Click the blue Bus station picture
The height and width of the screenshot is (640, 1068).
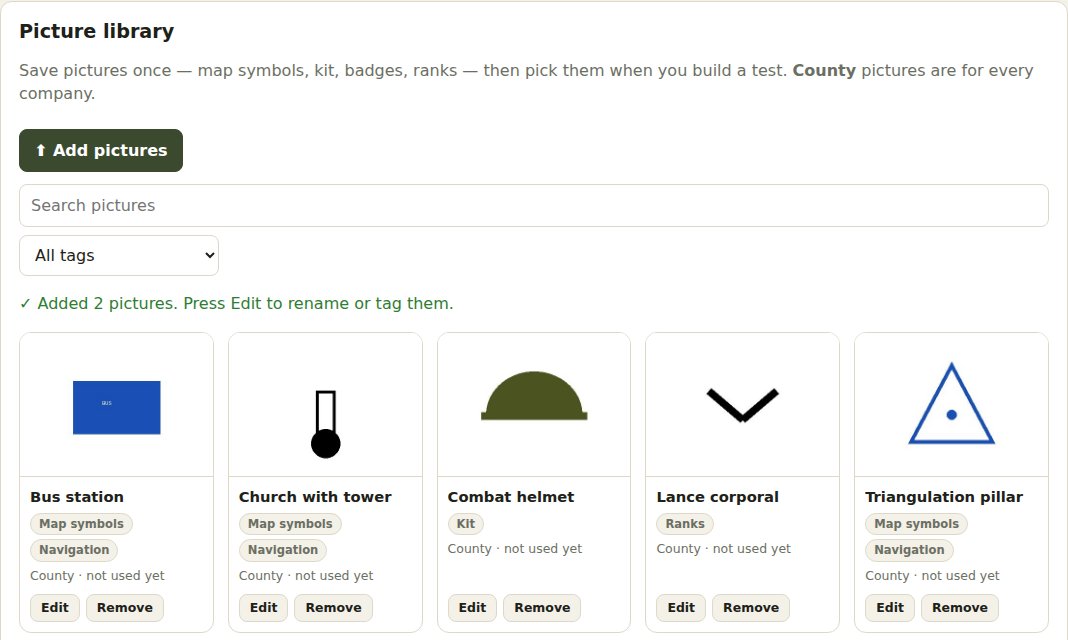pyautogui.click(x=116, y=407)
